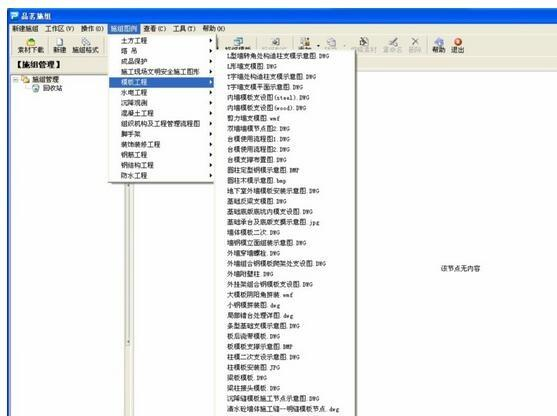This screenshot has height=416, width=557.
Task: Expand the 装饰装修工程 submenu
Action: [161, 144]
